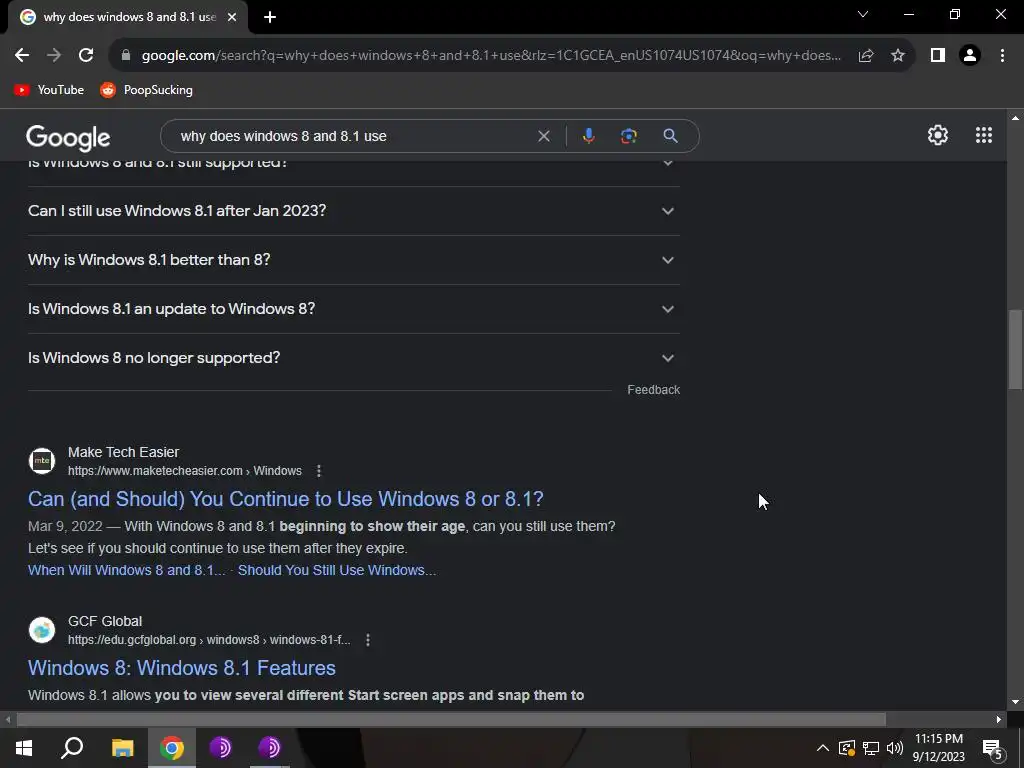Share this page icon in address bar
Image resolution: width=1024 pixels, height=768 pixels.
(866, 56)
